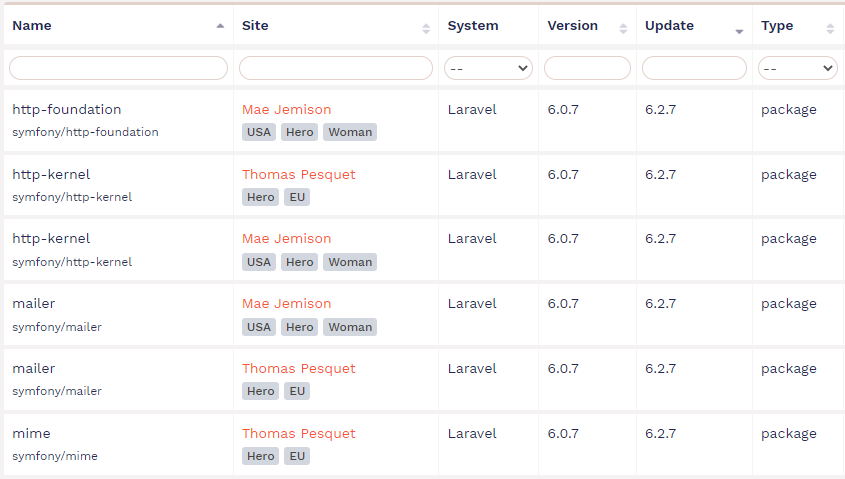The width and height of the screenshot is (845, 479).
Task: Open Thomas Pesquet link in mailer row
Action: 299,369
